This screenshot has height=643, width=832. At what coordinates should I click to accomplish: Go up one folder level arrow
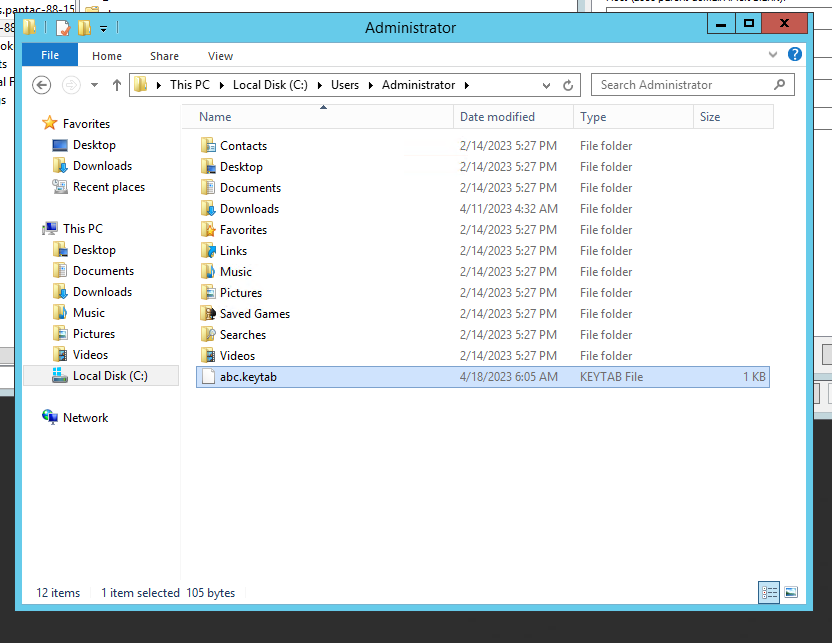pos(117,85)
